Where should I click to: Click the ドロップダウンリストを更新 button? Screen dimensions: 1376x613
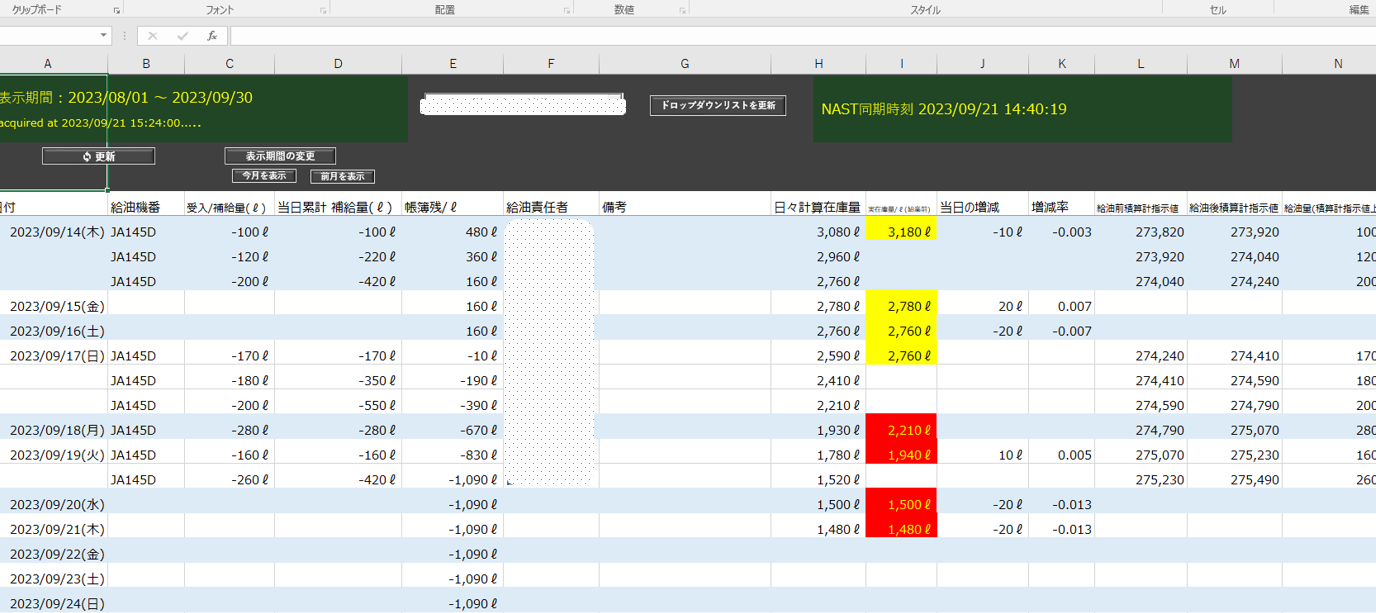coord(718,105)
